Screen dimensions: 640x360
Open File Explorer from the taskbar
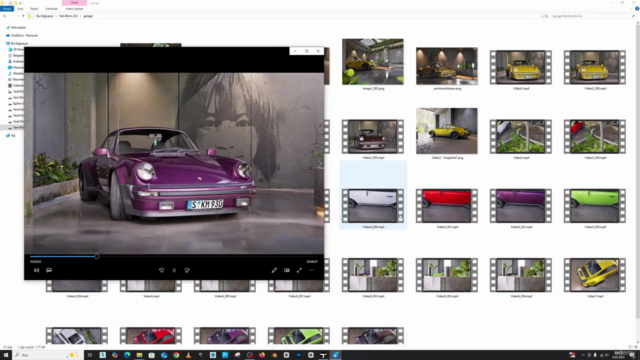(139, 355)
